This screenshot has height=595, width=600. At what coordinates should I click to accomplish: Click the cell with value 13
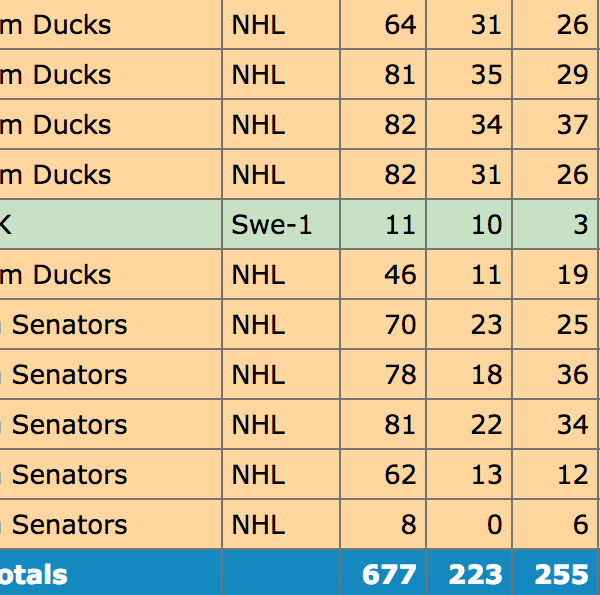pyautogui.click(x=486, y=475)
